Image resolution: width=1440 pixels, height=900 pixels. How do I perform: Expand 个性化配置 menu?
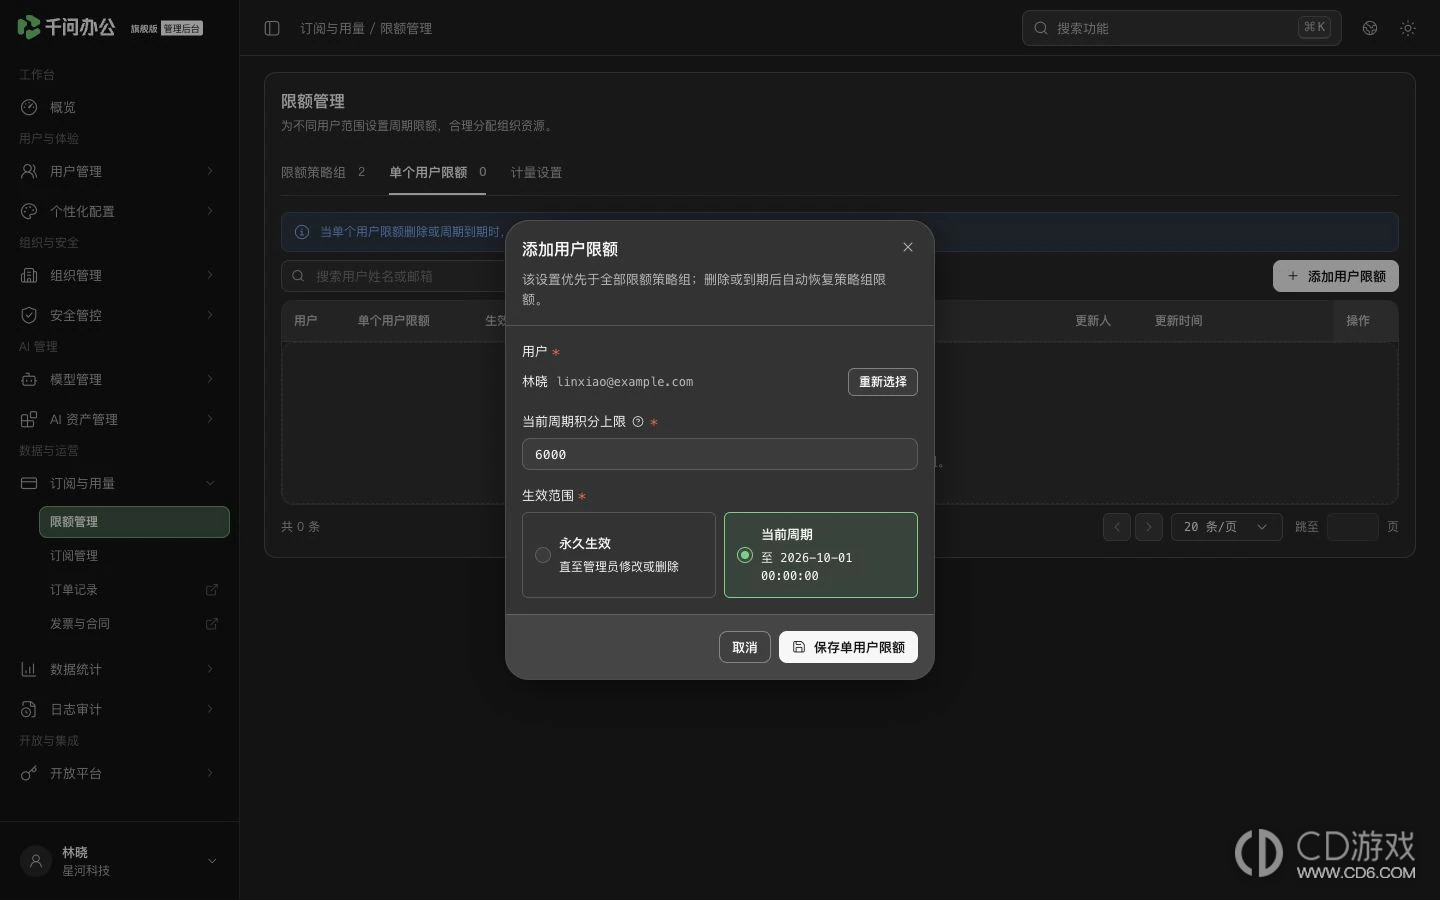tap(120, 211)
